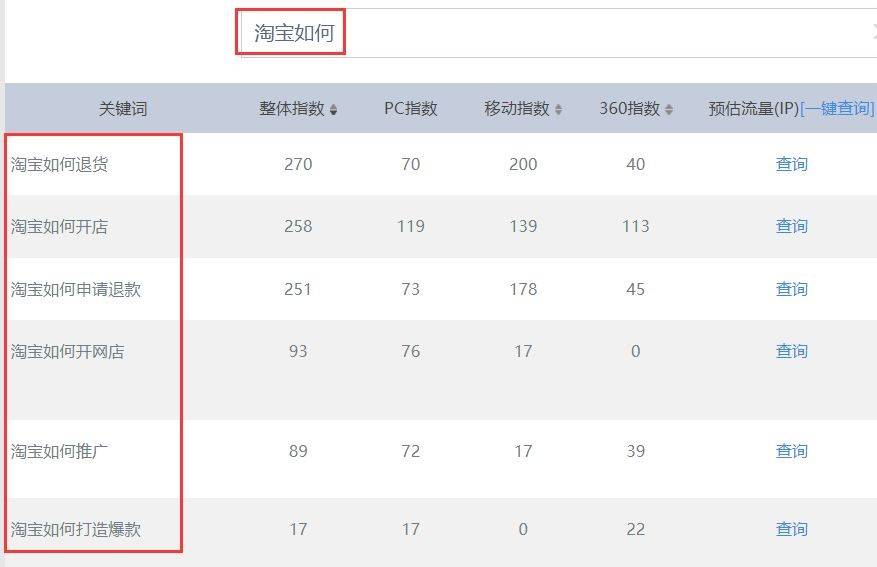877x567 pixels.
Task: Click PC index value 73
Action: tap(411, 289)
